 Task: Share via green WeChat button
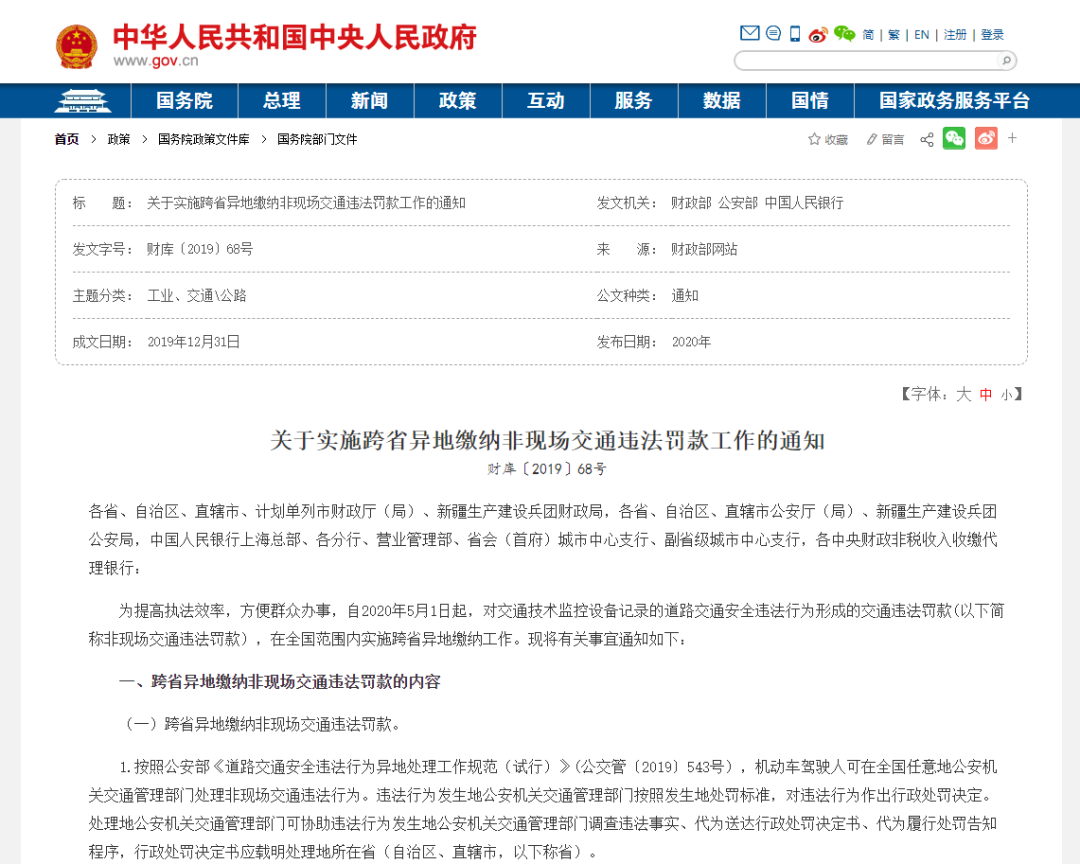point(954,138)
